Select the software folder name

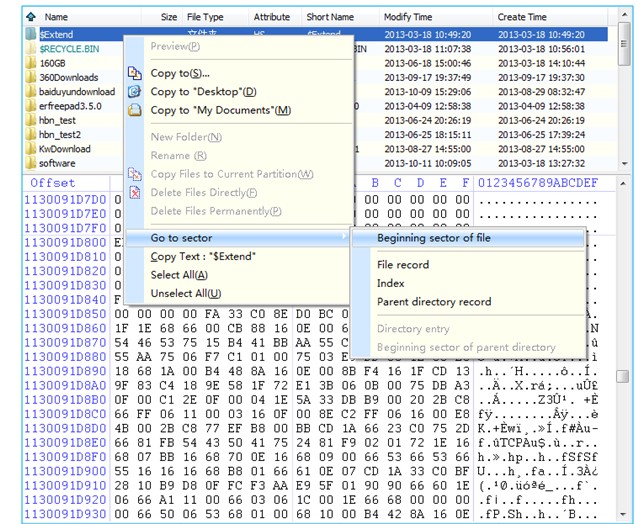coord(57,163)
